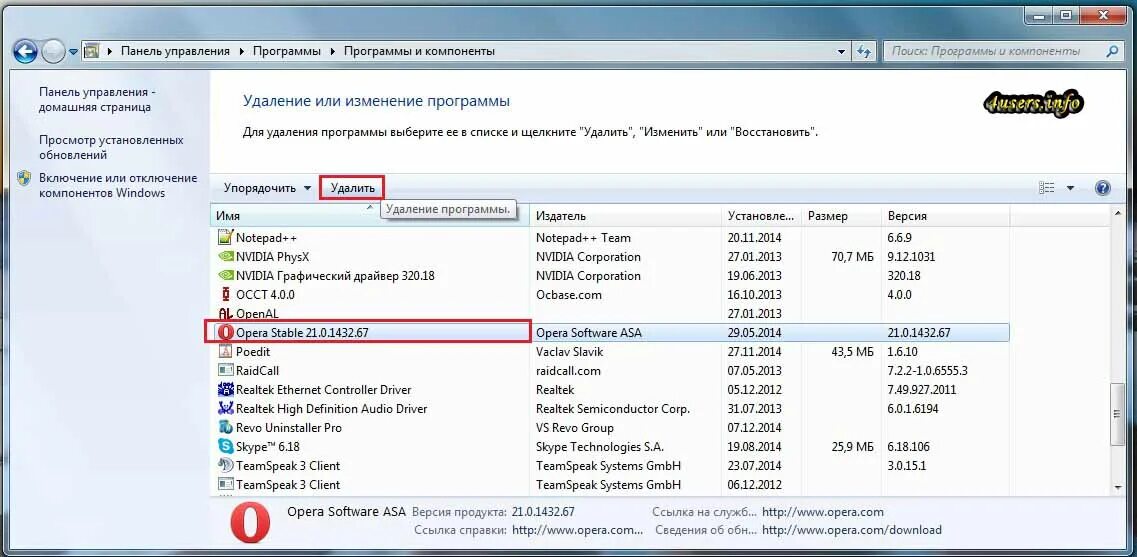Image resolution: width=1137 pixels, height=557 pixels.
Task: Sort by the Имя column header
Action: 370,216
